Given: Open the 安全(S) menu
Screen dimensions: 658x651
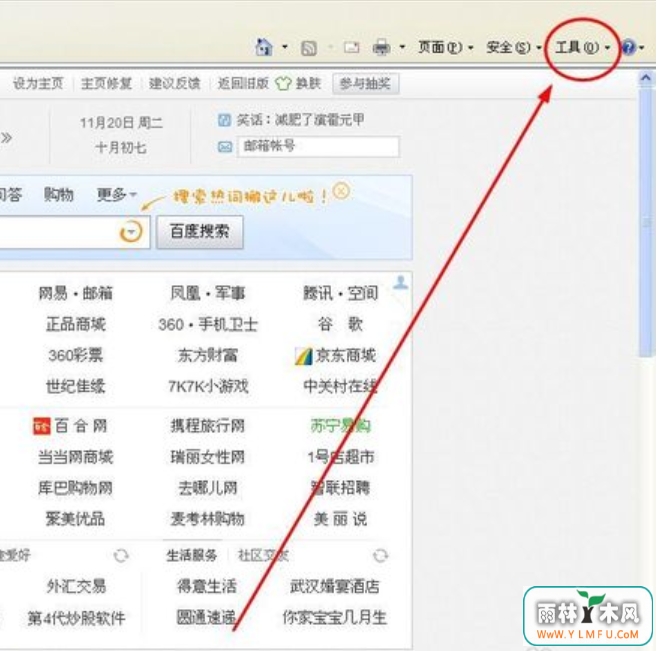Looking at the screenshot, I should [x=514, y=47].
